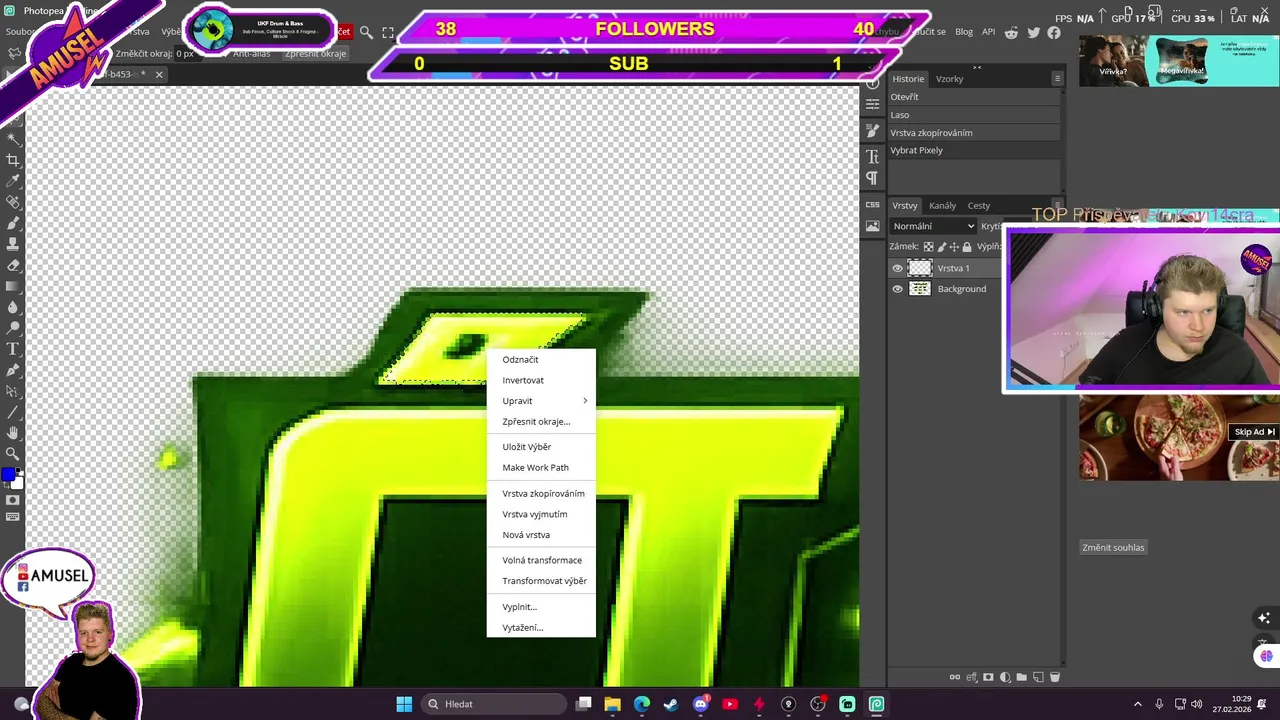Choose Vrstva vyjmutím from context menu

(541, 514)
